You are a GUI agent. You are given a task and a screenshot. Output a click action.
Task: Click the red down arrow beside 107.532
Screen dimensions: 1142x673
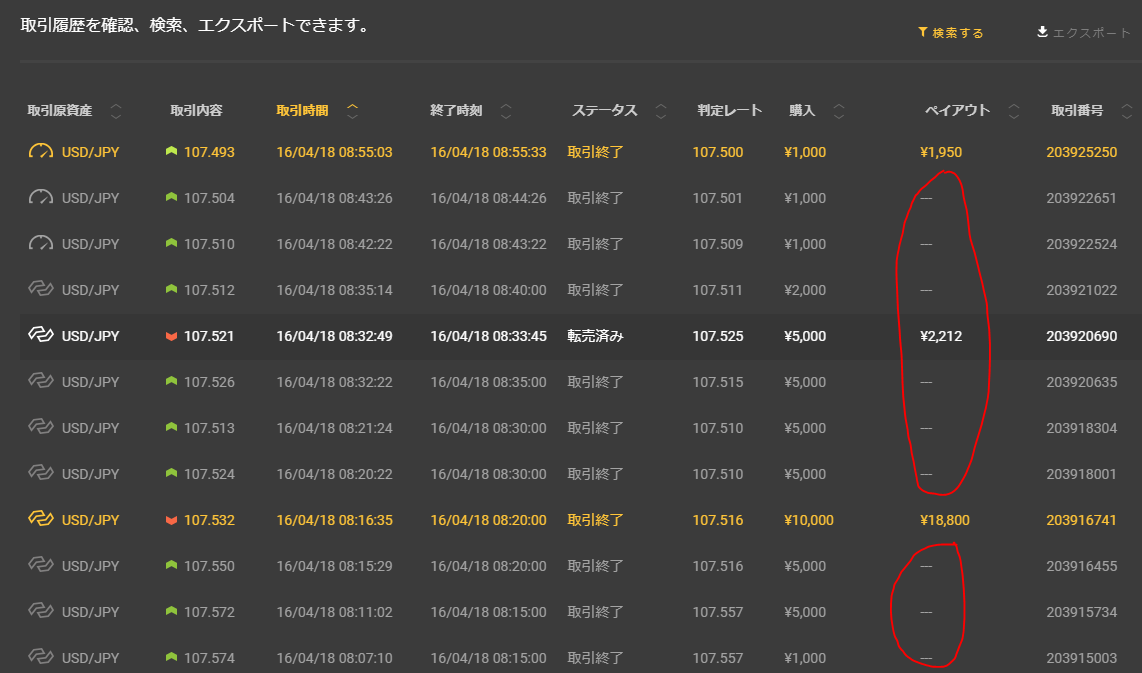[x=171, y=520]
